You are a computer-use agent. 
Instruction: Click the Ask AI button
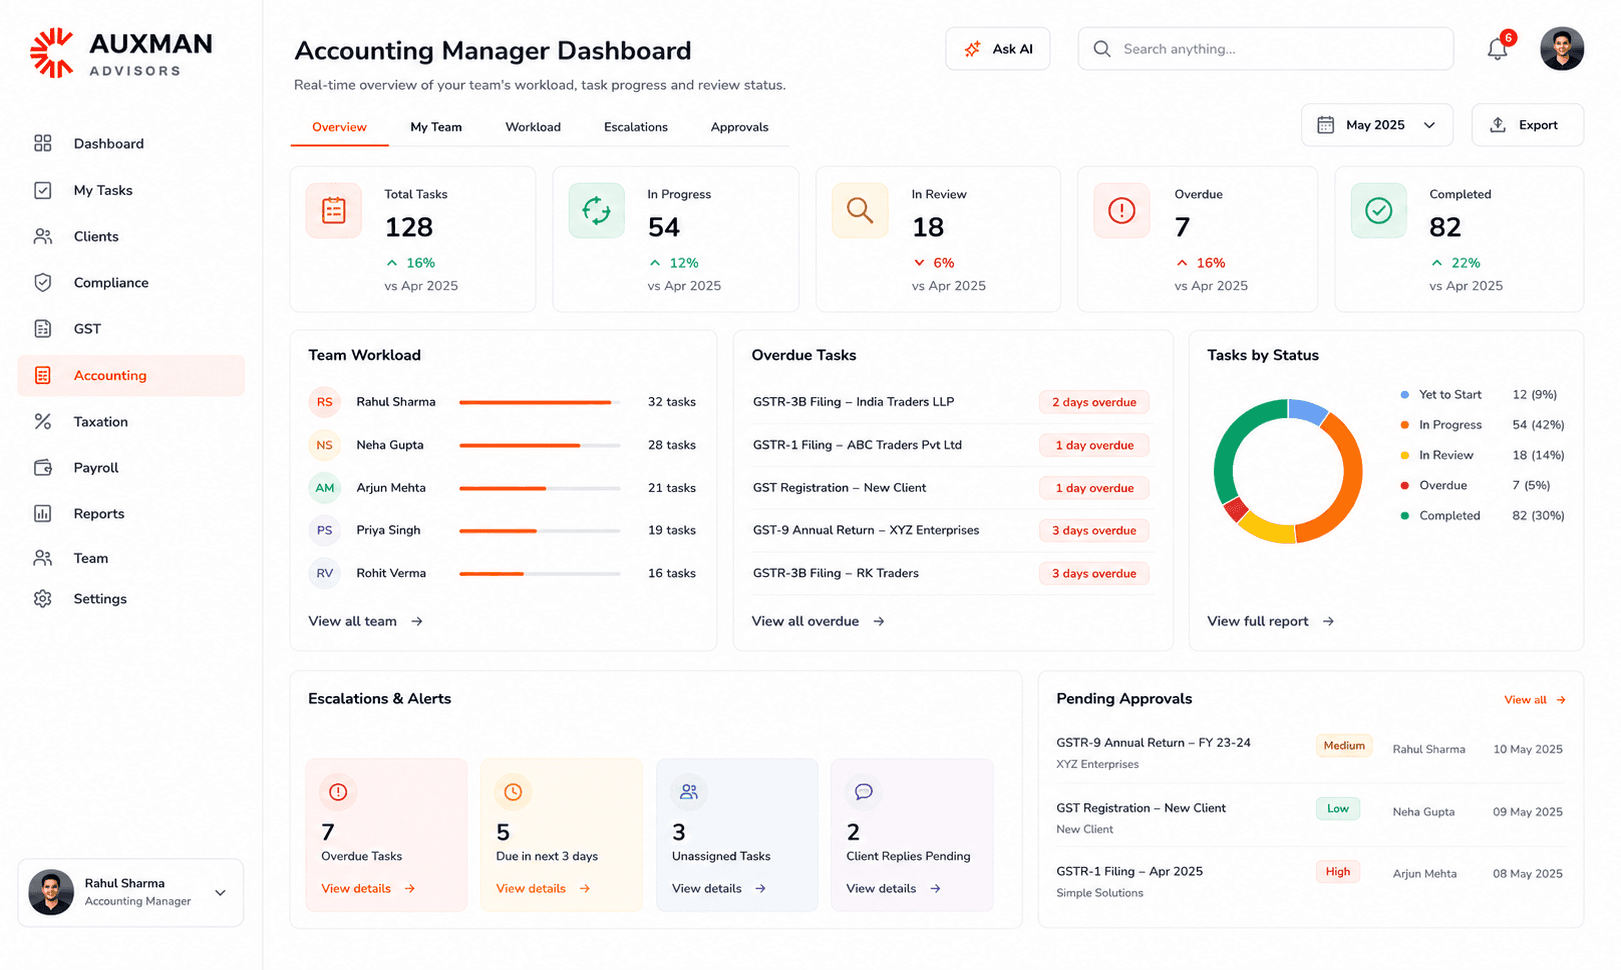998,49
